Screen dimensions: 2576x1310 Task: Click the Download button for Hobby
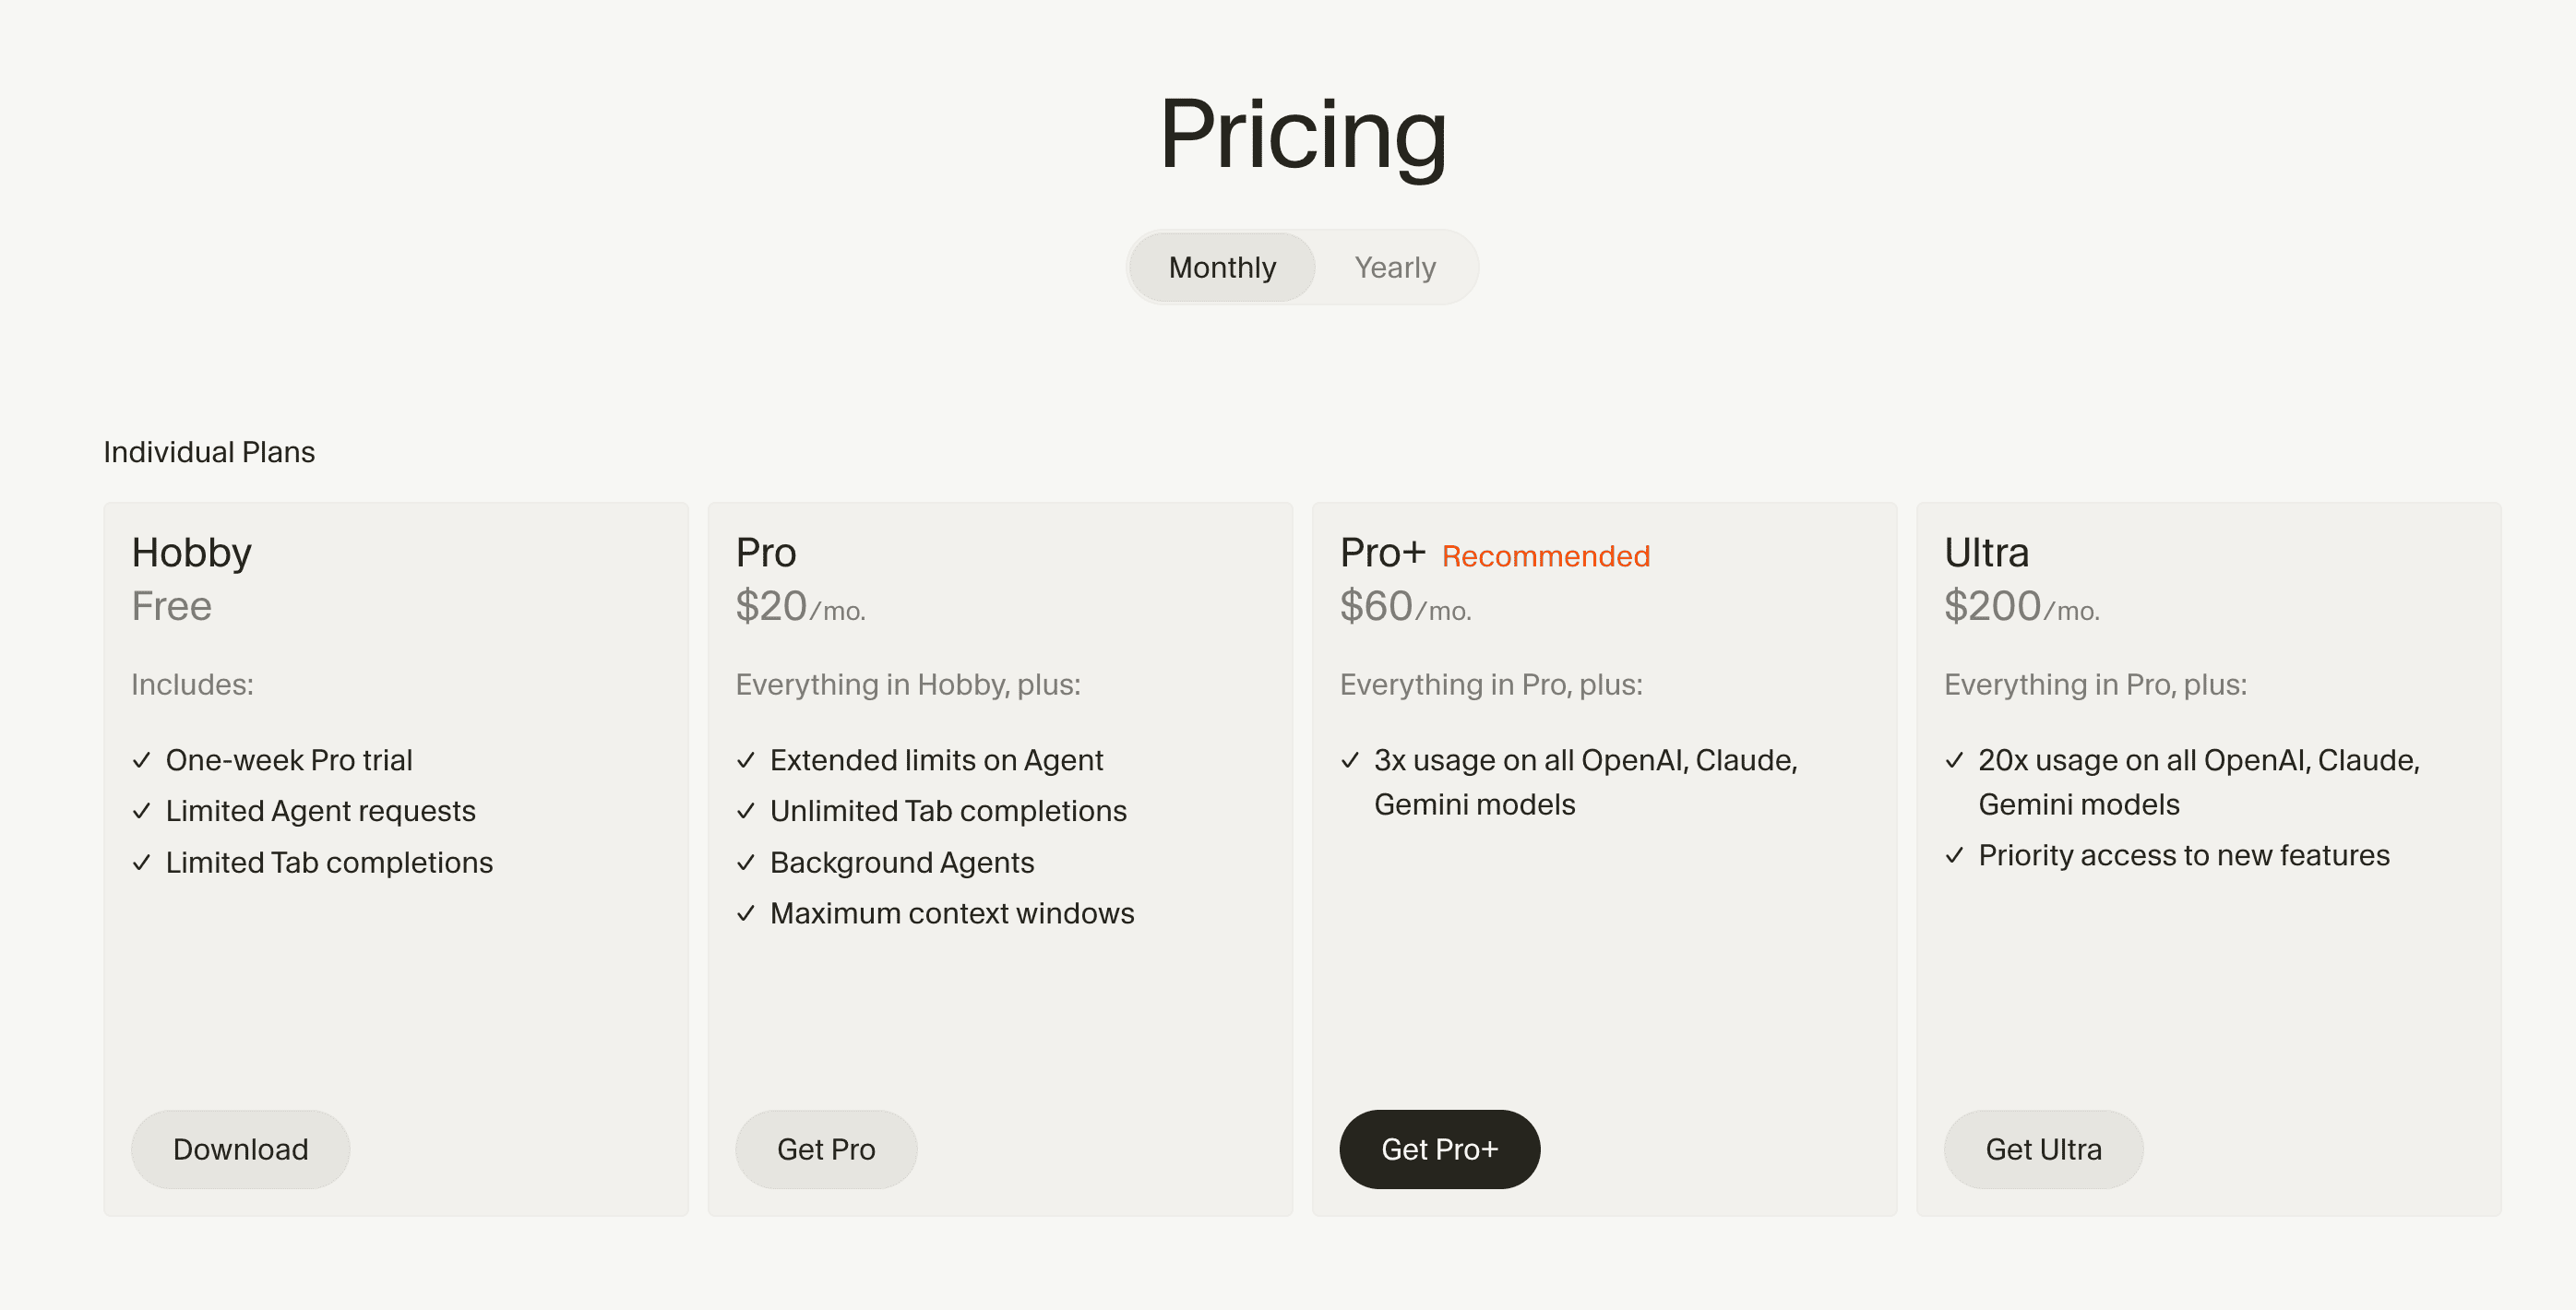[x=240, y=1149]
